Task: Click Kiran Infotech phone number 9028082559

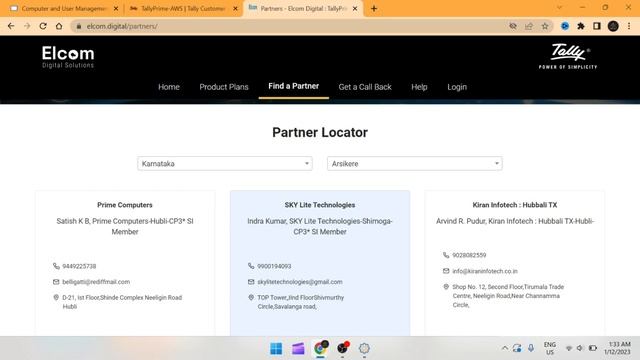Action: [469, 255]
